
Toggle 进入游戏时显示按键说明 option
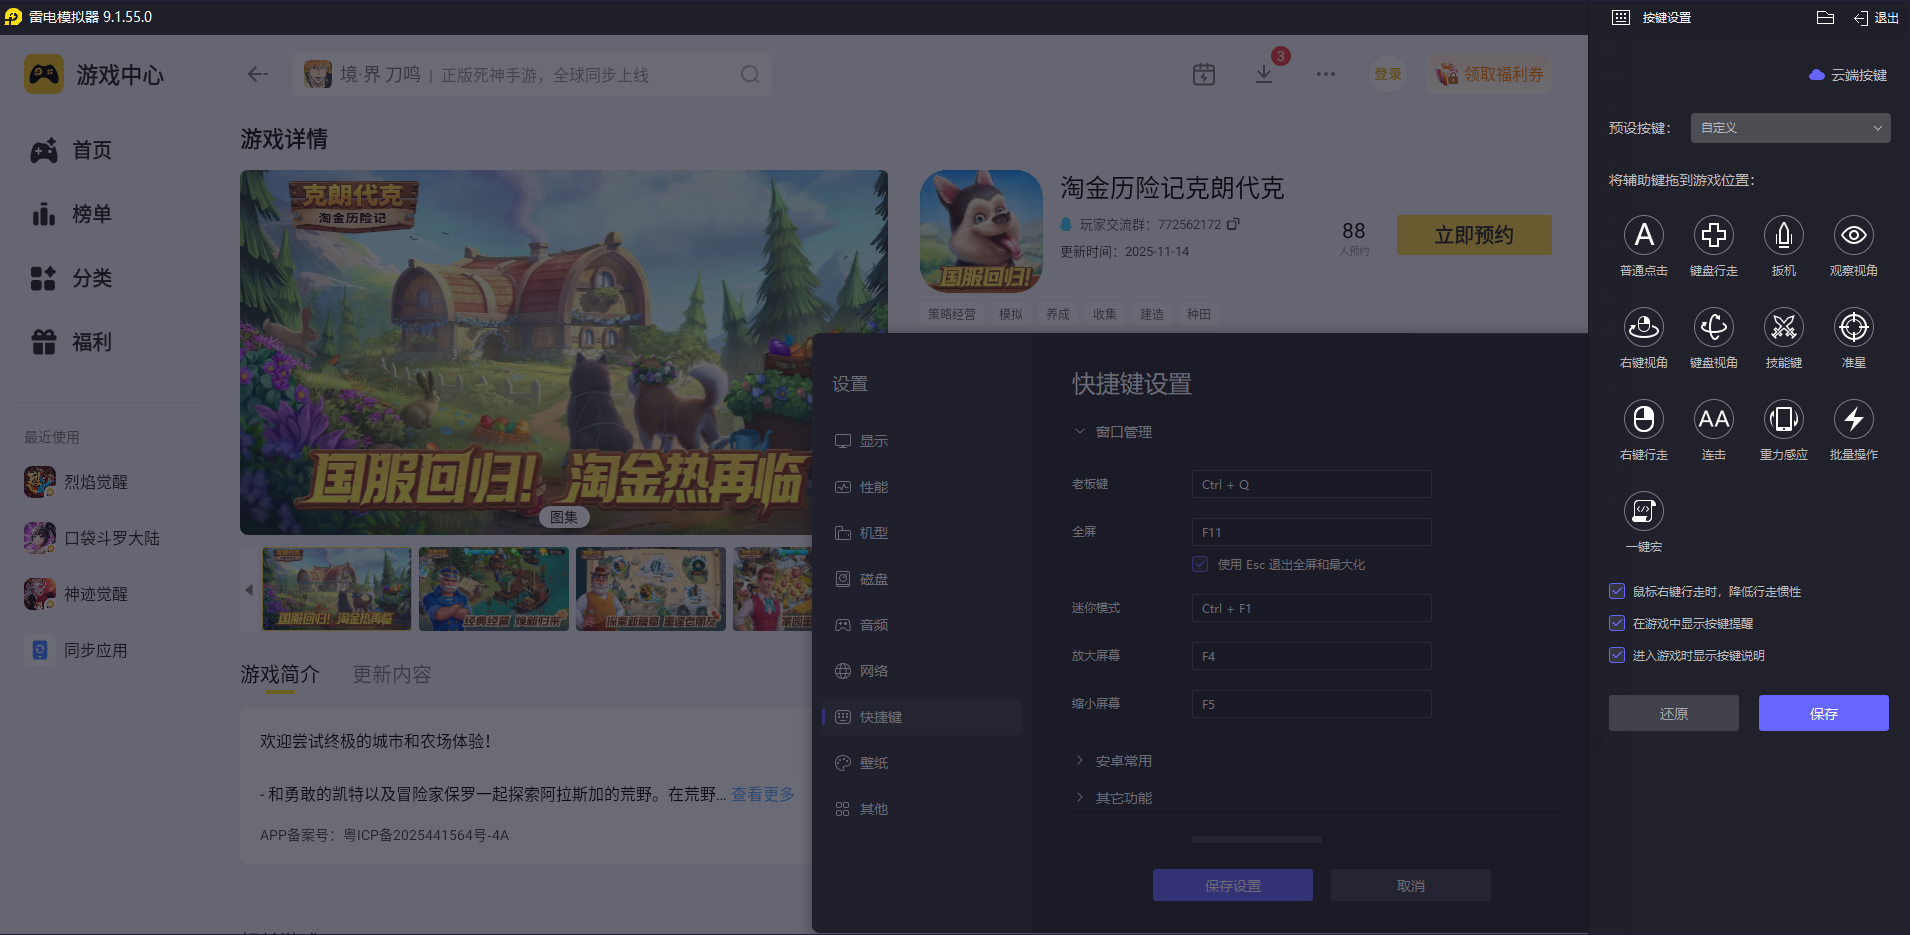1617,655
